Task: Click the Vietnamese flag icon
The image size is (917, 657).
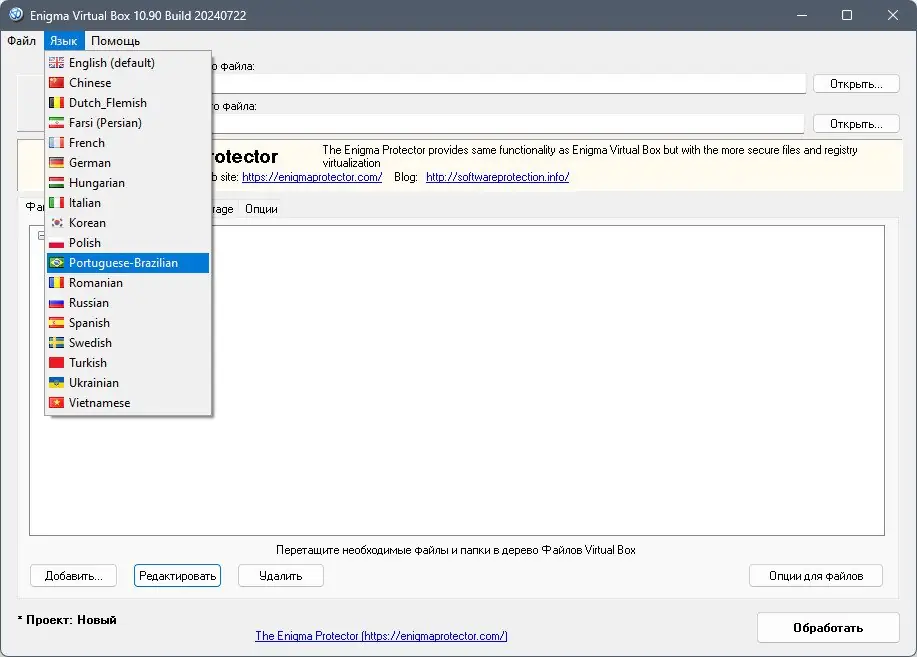Action: point(57,403)
